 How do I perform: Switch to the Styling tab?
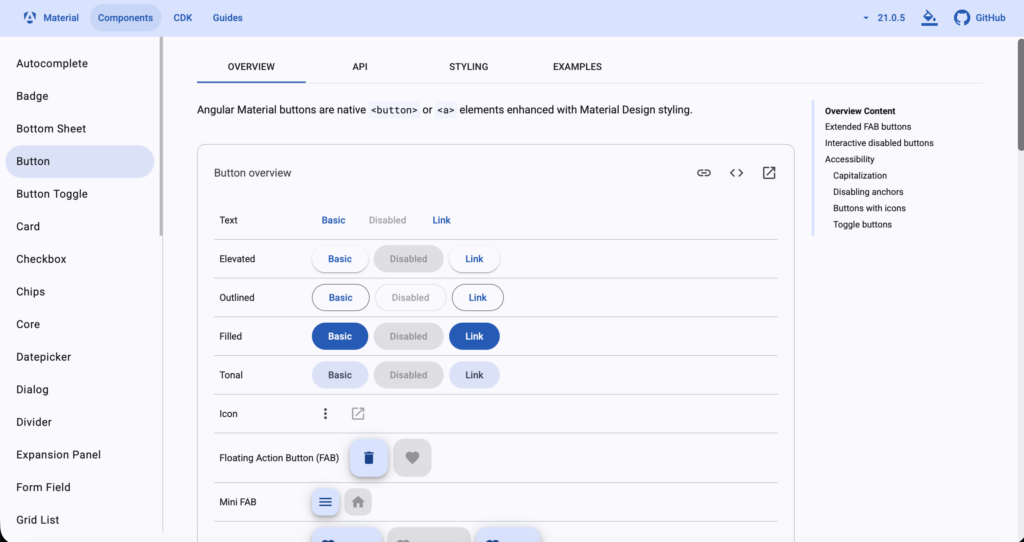tap(468, 67)
